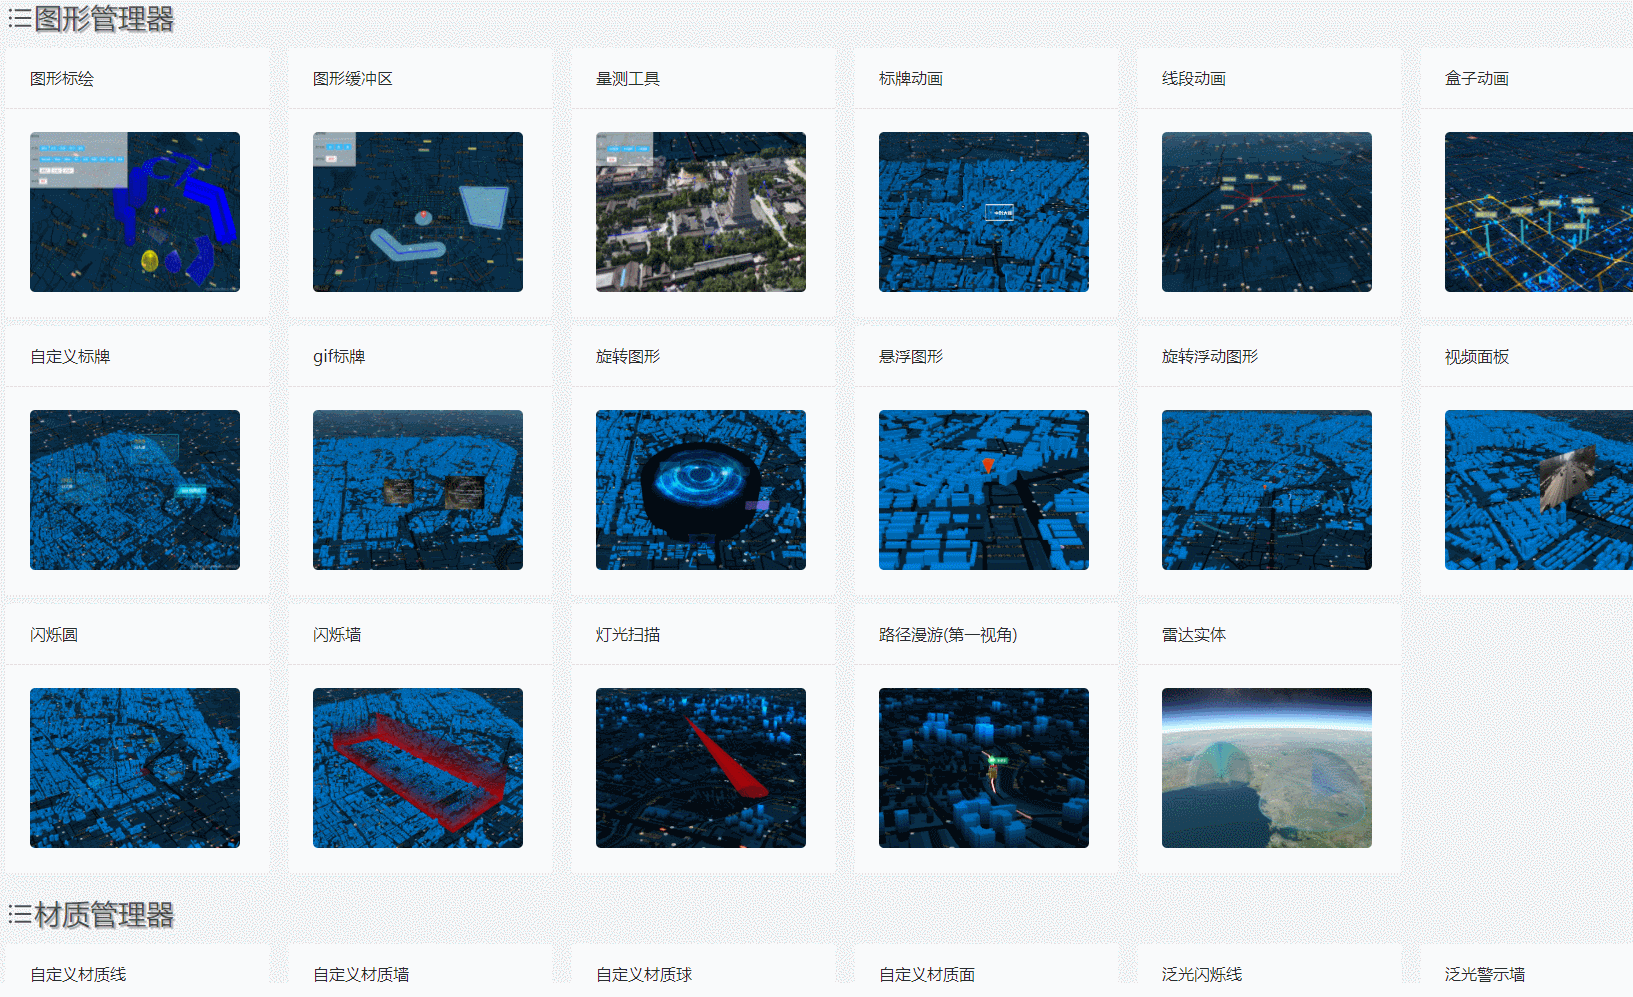Select the 视频面板 card title
Viewport: 1633px width, 997px height.
(x=1477, y=357)
